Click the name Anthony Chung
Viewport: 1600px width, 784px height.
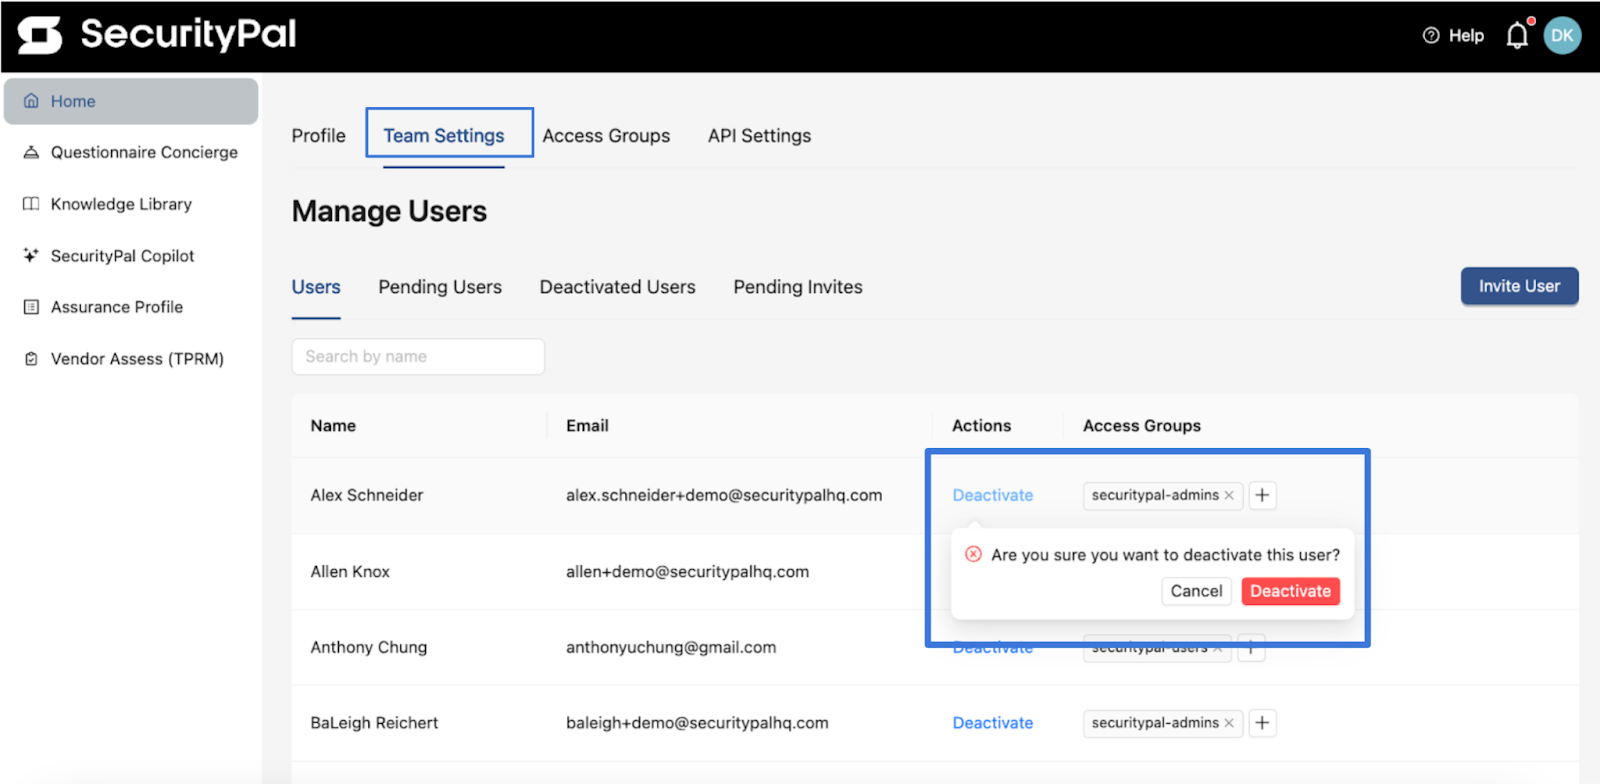click(x=369, y=647)
